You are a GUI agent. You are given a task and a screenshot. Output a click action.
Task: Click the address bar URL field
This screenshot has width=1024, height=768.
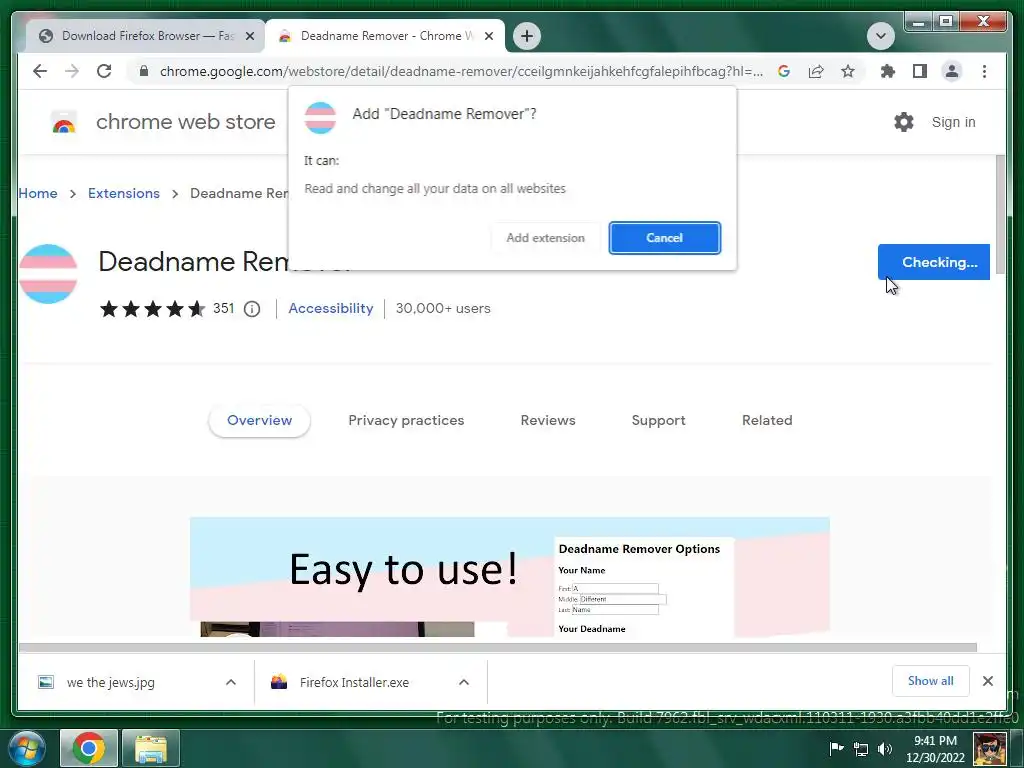[x=461, y=71]
